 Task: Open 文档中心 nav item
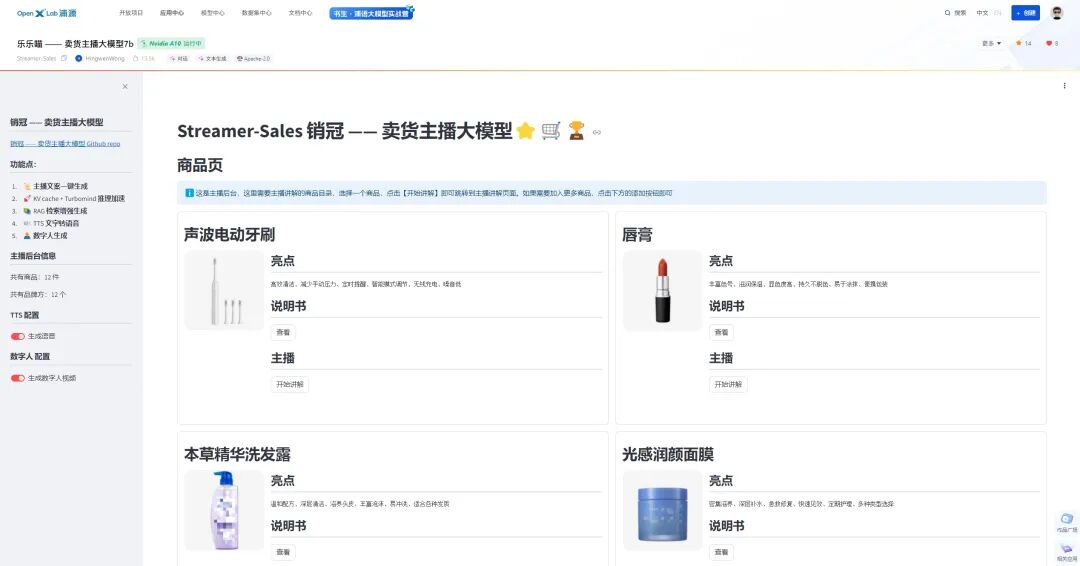[300, 13]
